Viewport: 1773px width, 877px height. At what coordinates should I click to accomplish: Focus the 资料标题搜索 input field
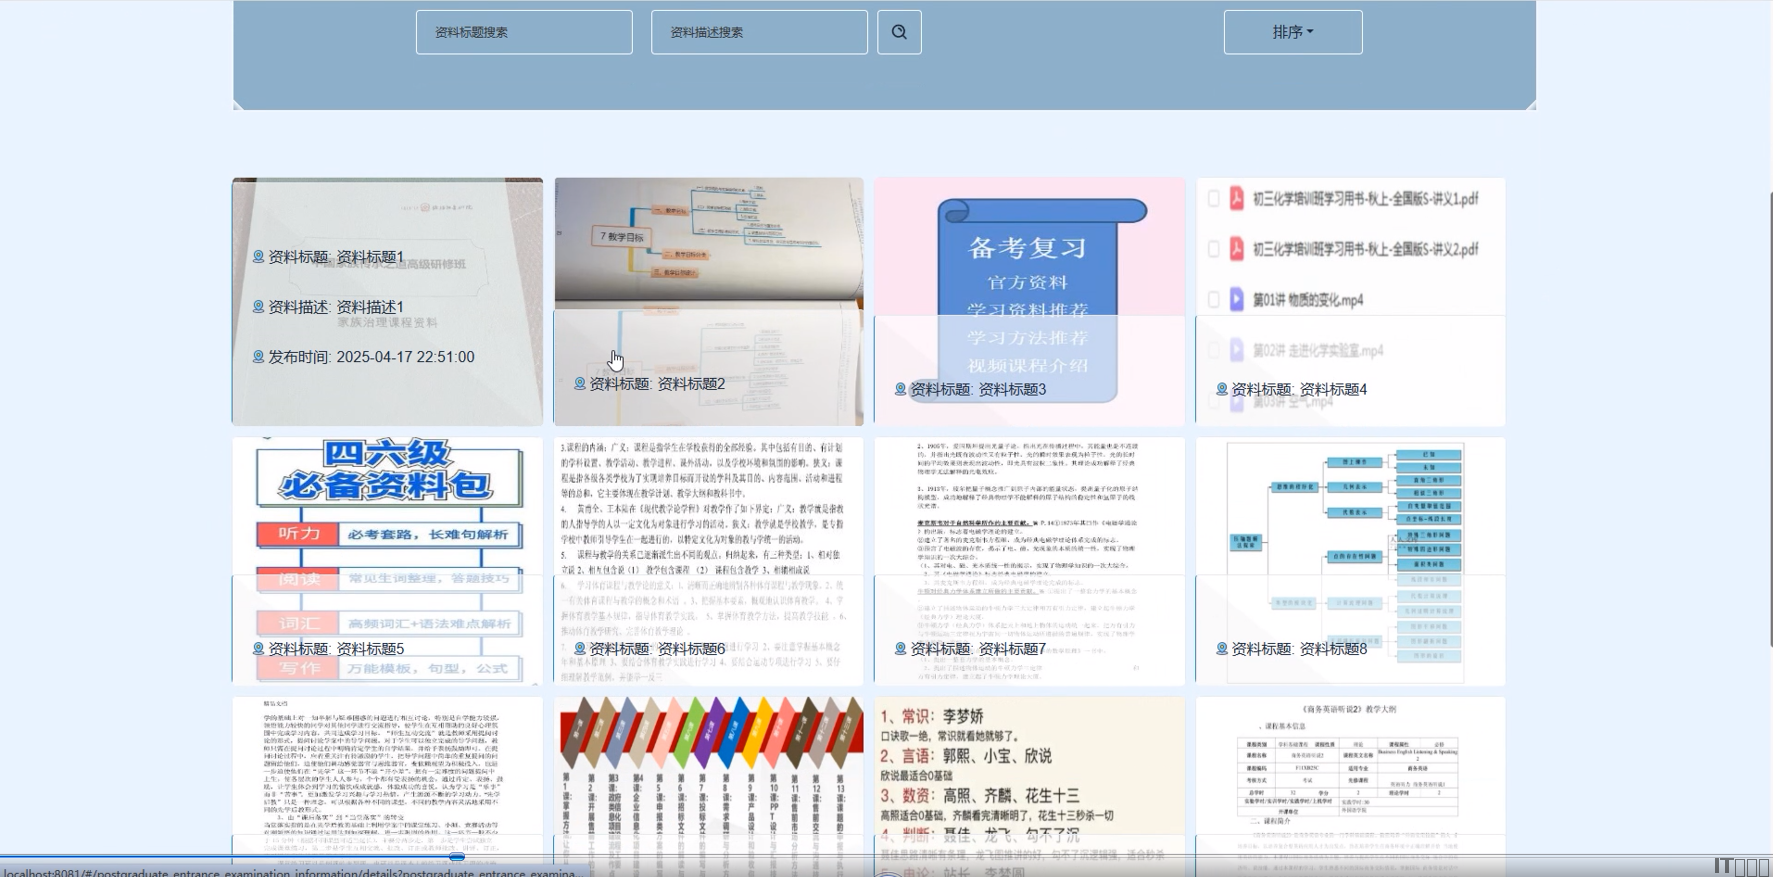click(x=524, y=32)
